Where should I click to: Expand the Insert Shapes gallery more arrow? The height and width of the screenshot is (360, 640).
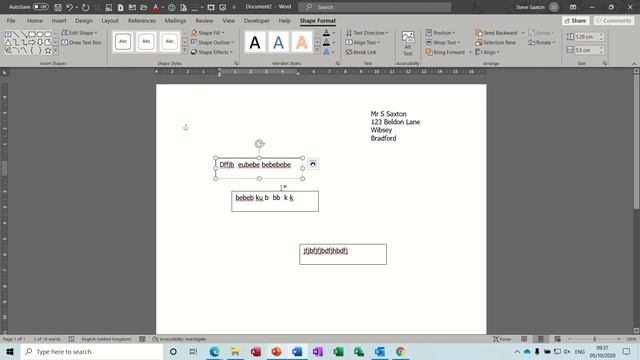point(56,51)
